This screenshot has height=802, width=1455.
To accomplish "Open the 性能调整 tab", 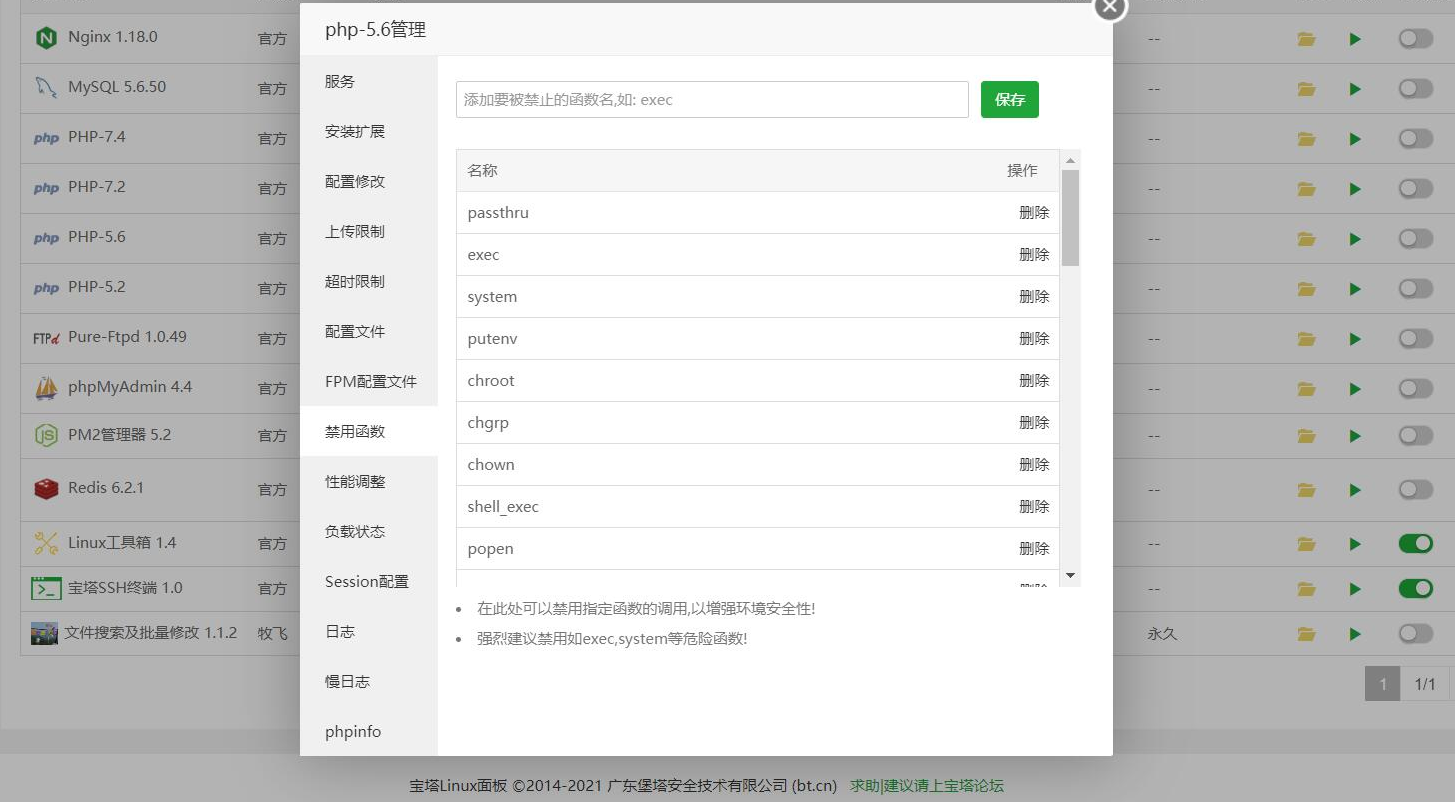I will click(x=369, y=481).
